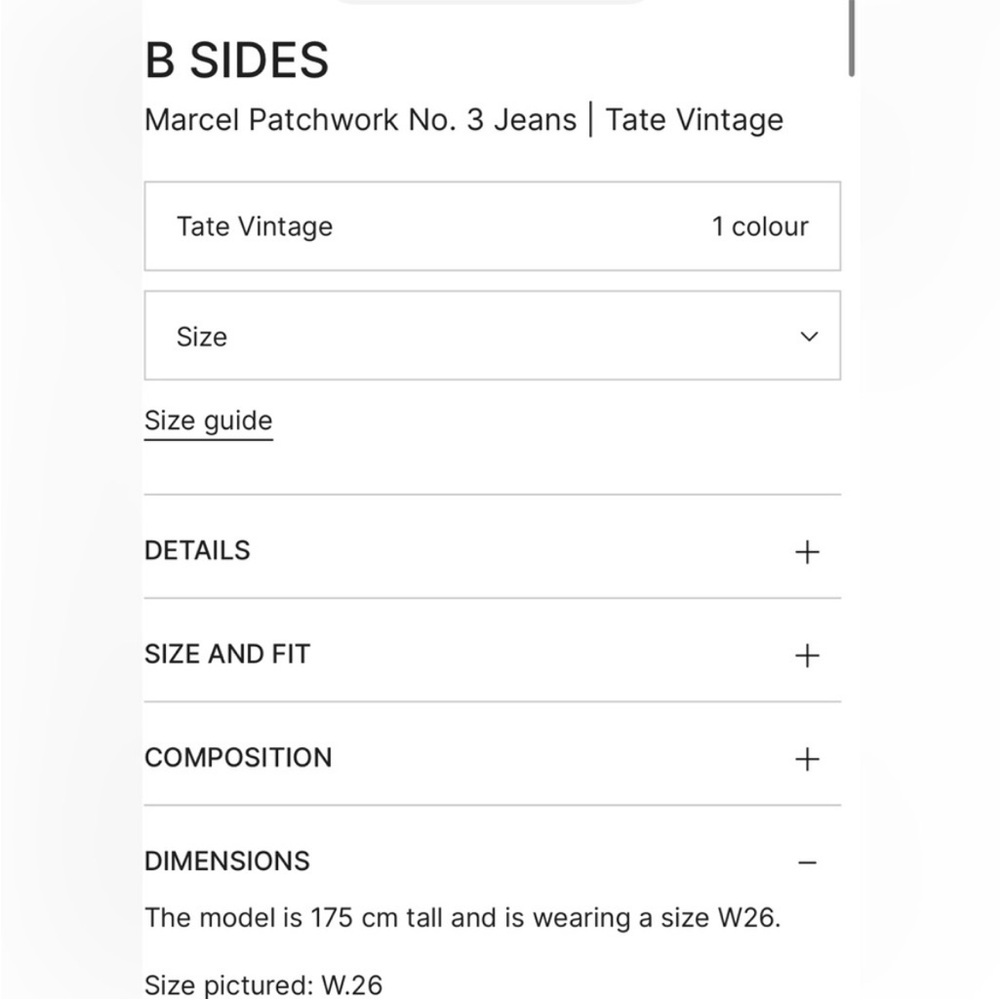Open the Size selection dropdown

click(492, 336)
